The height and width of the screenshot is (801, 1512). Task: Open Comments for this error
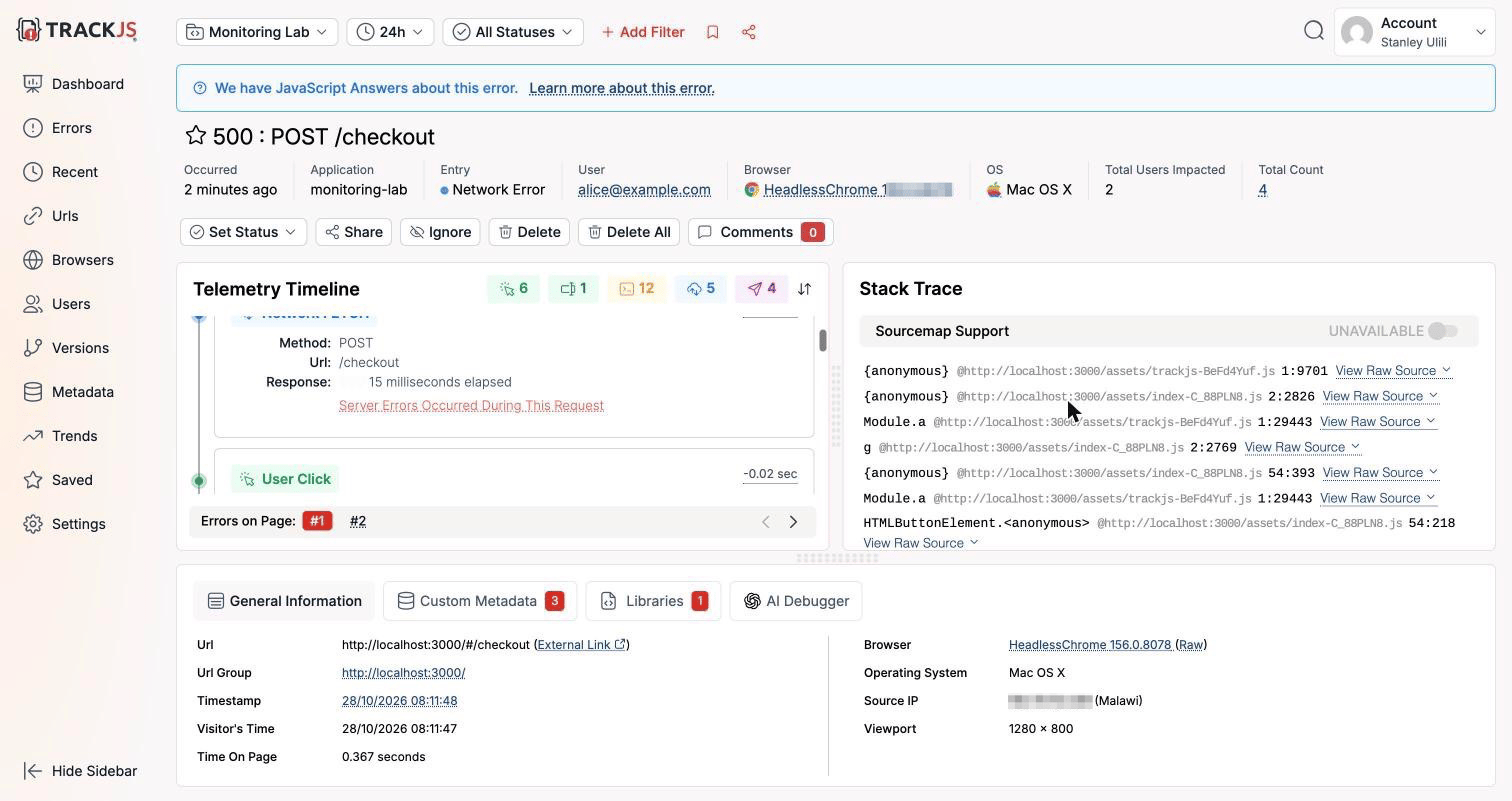click(x=760, y=232)
